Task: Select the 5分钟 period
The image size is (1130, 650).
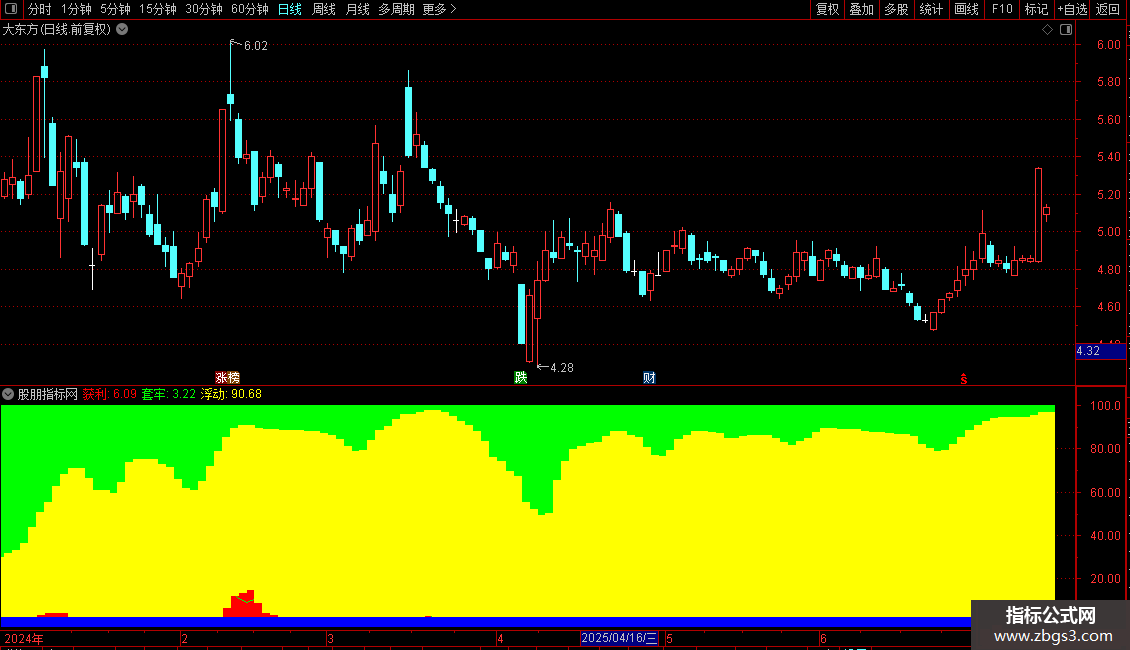Action: [115, 9]
